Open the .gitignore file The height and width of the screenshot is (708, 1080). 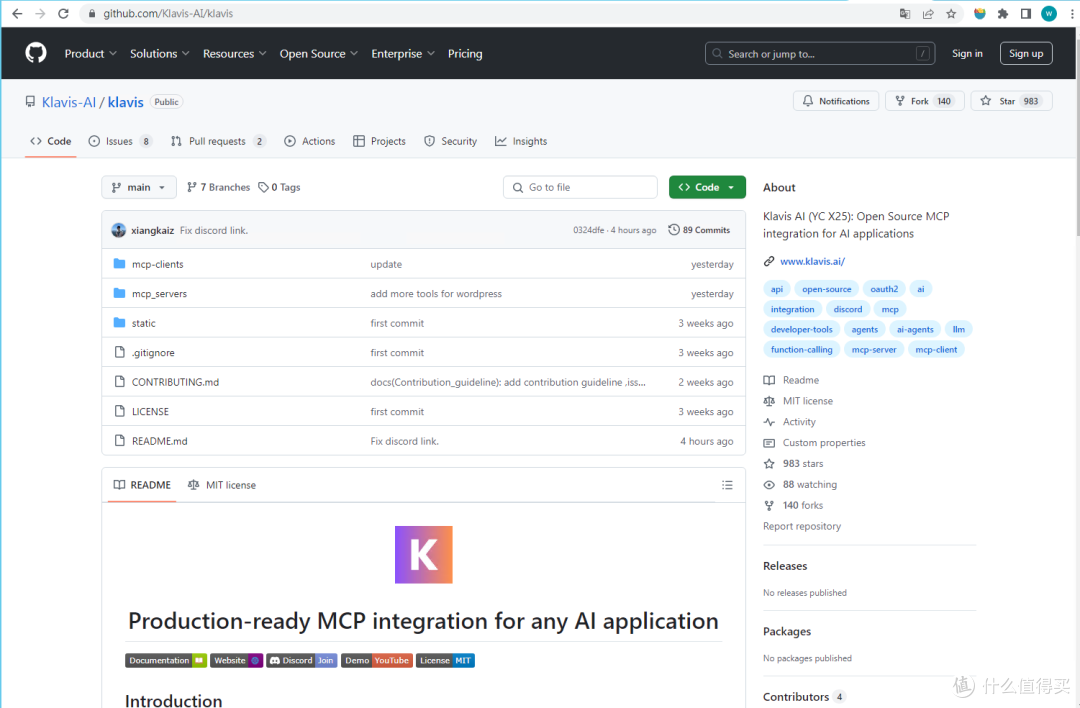click(x=153, y=353)
